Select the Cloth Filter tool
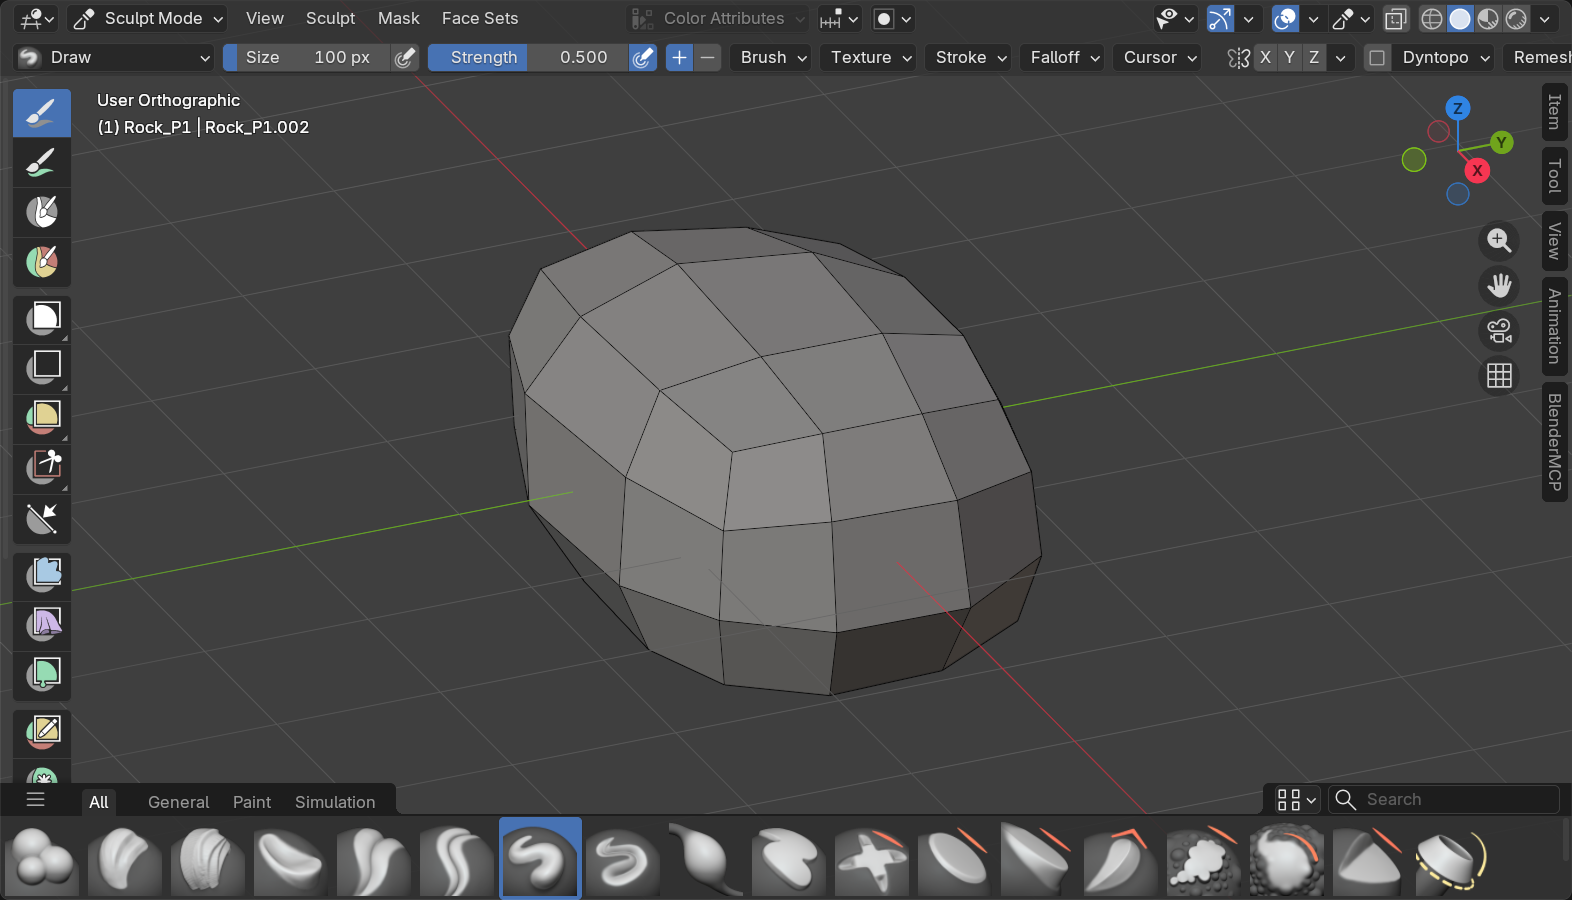Viewport: 1572px width, 900px height. click(x=42, y=625)
